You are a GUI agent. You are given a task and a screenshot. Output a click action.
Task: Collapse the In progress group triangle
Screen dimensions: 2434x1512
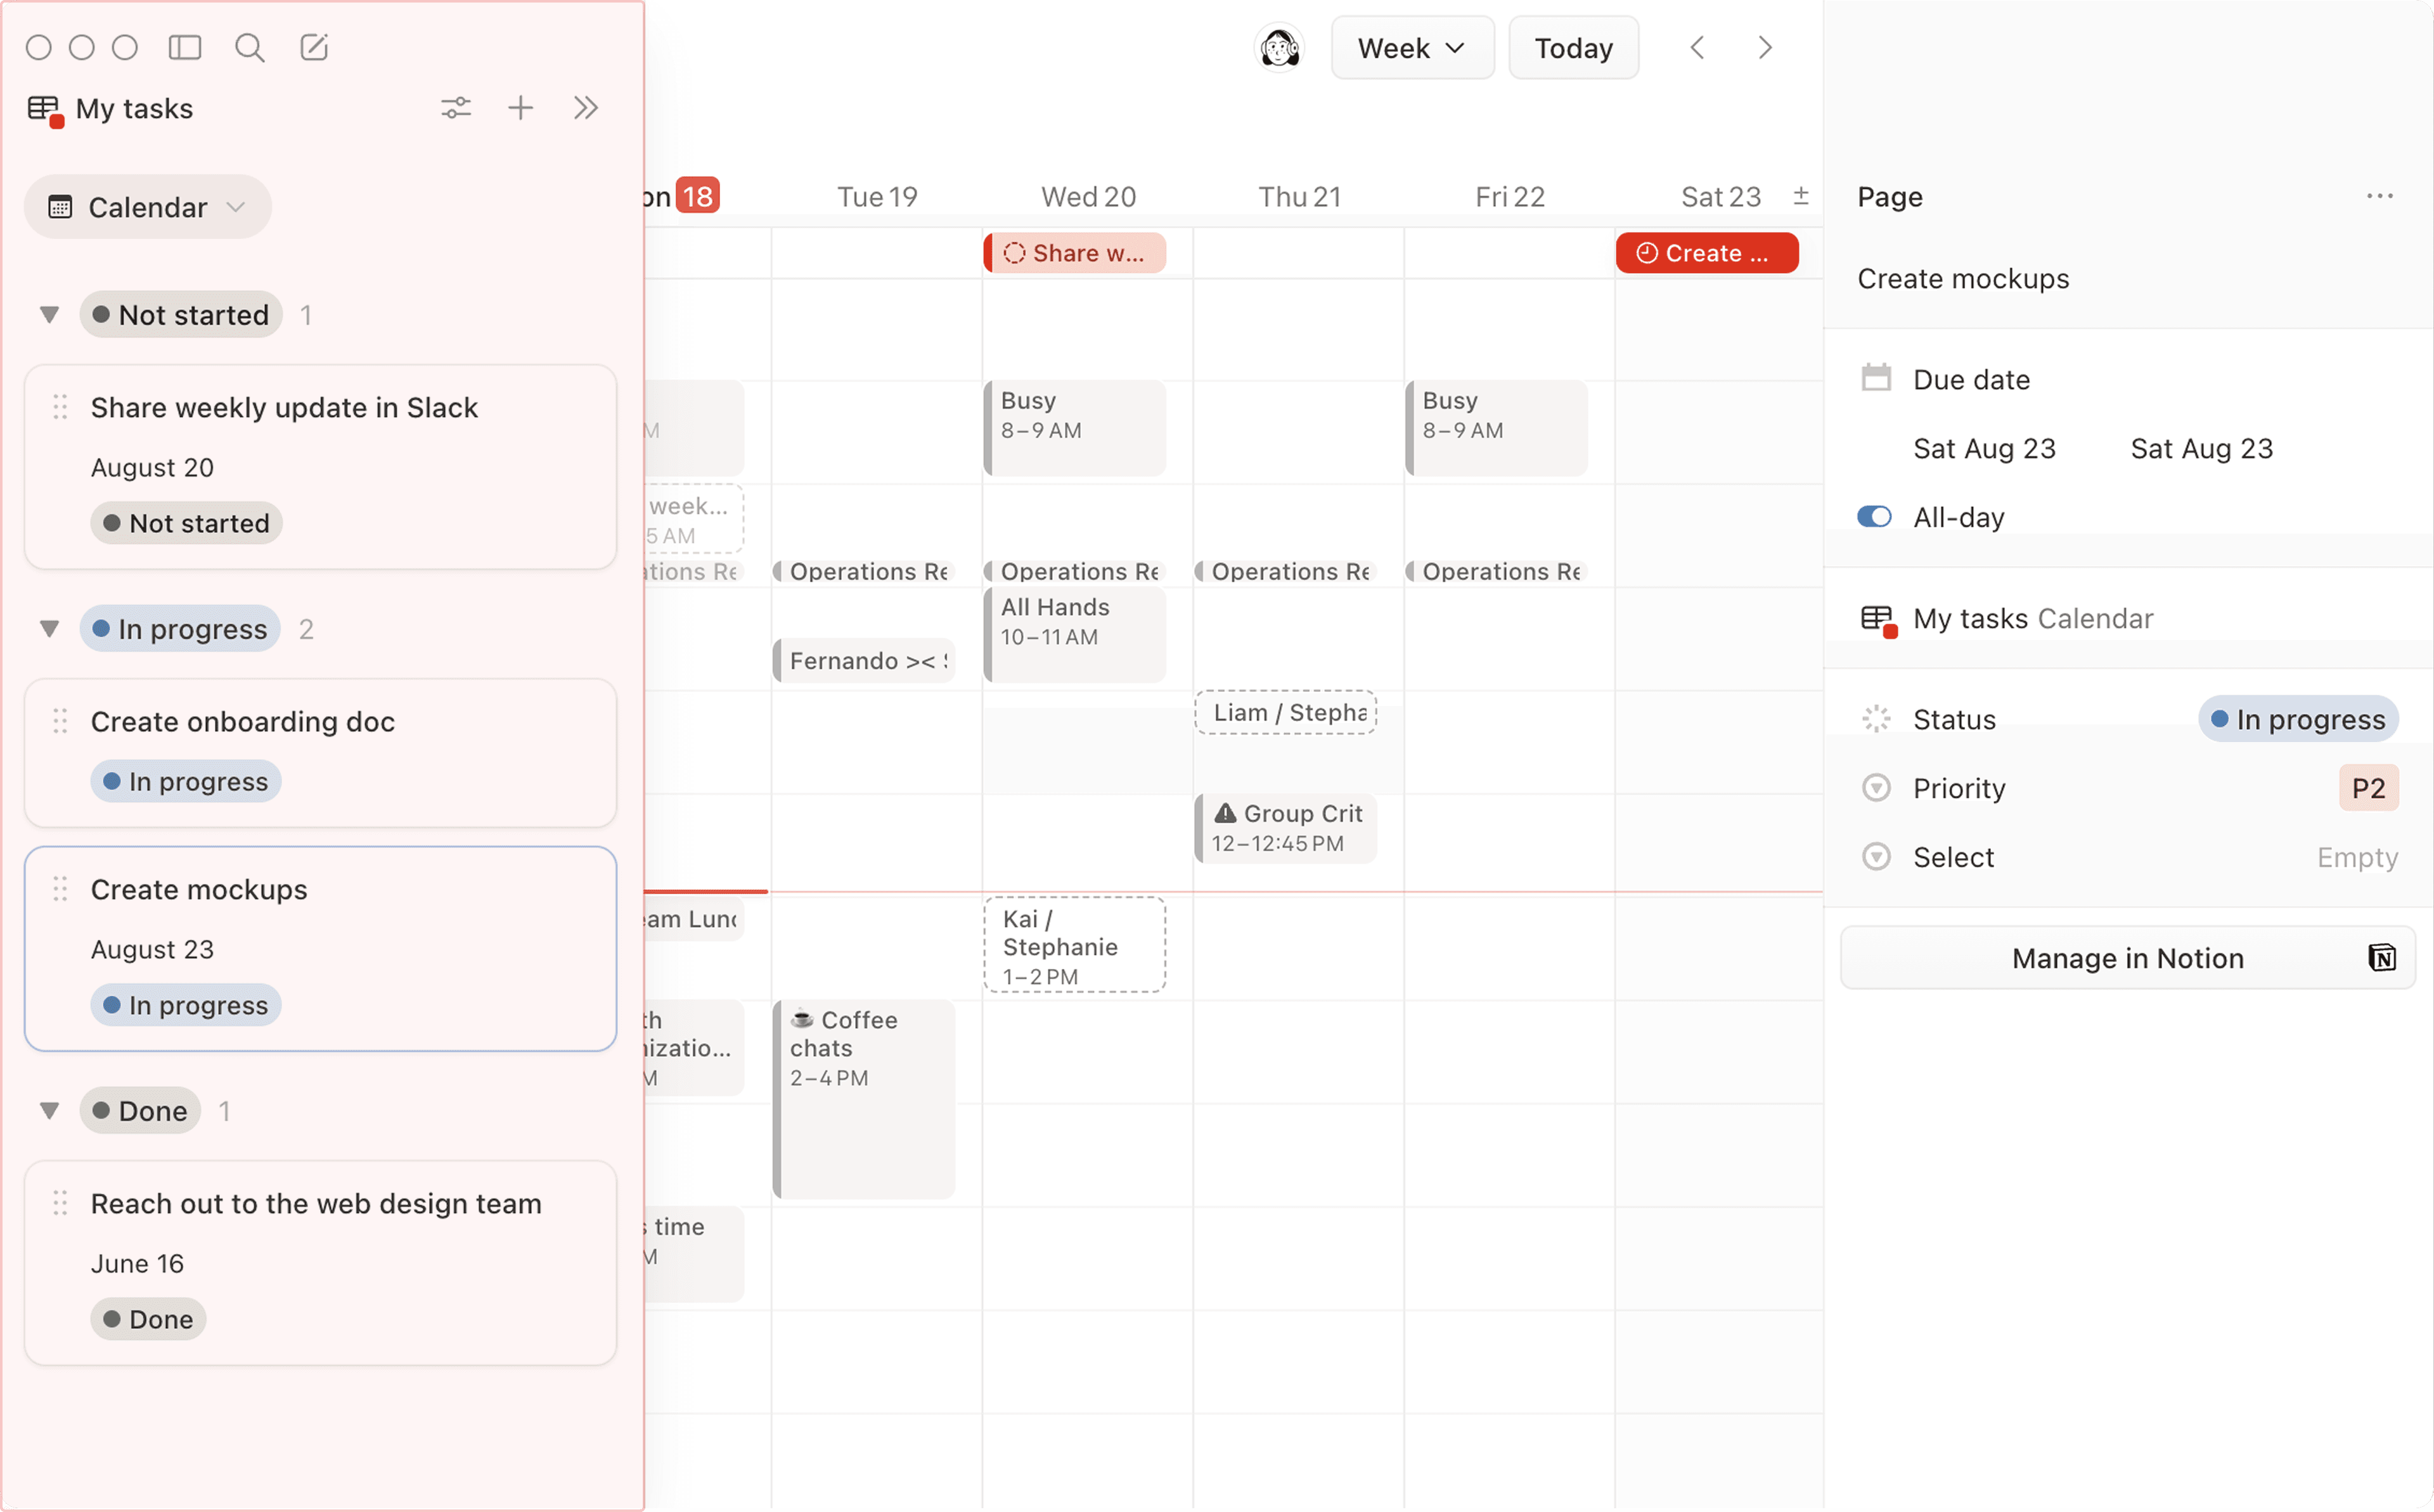pos(49,629)
